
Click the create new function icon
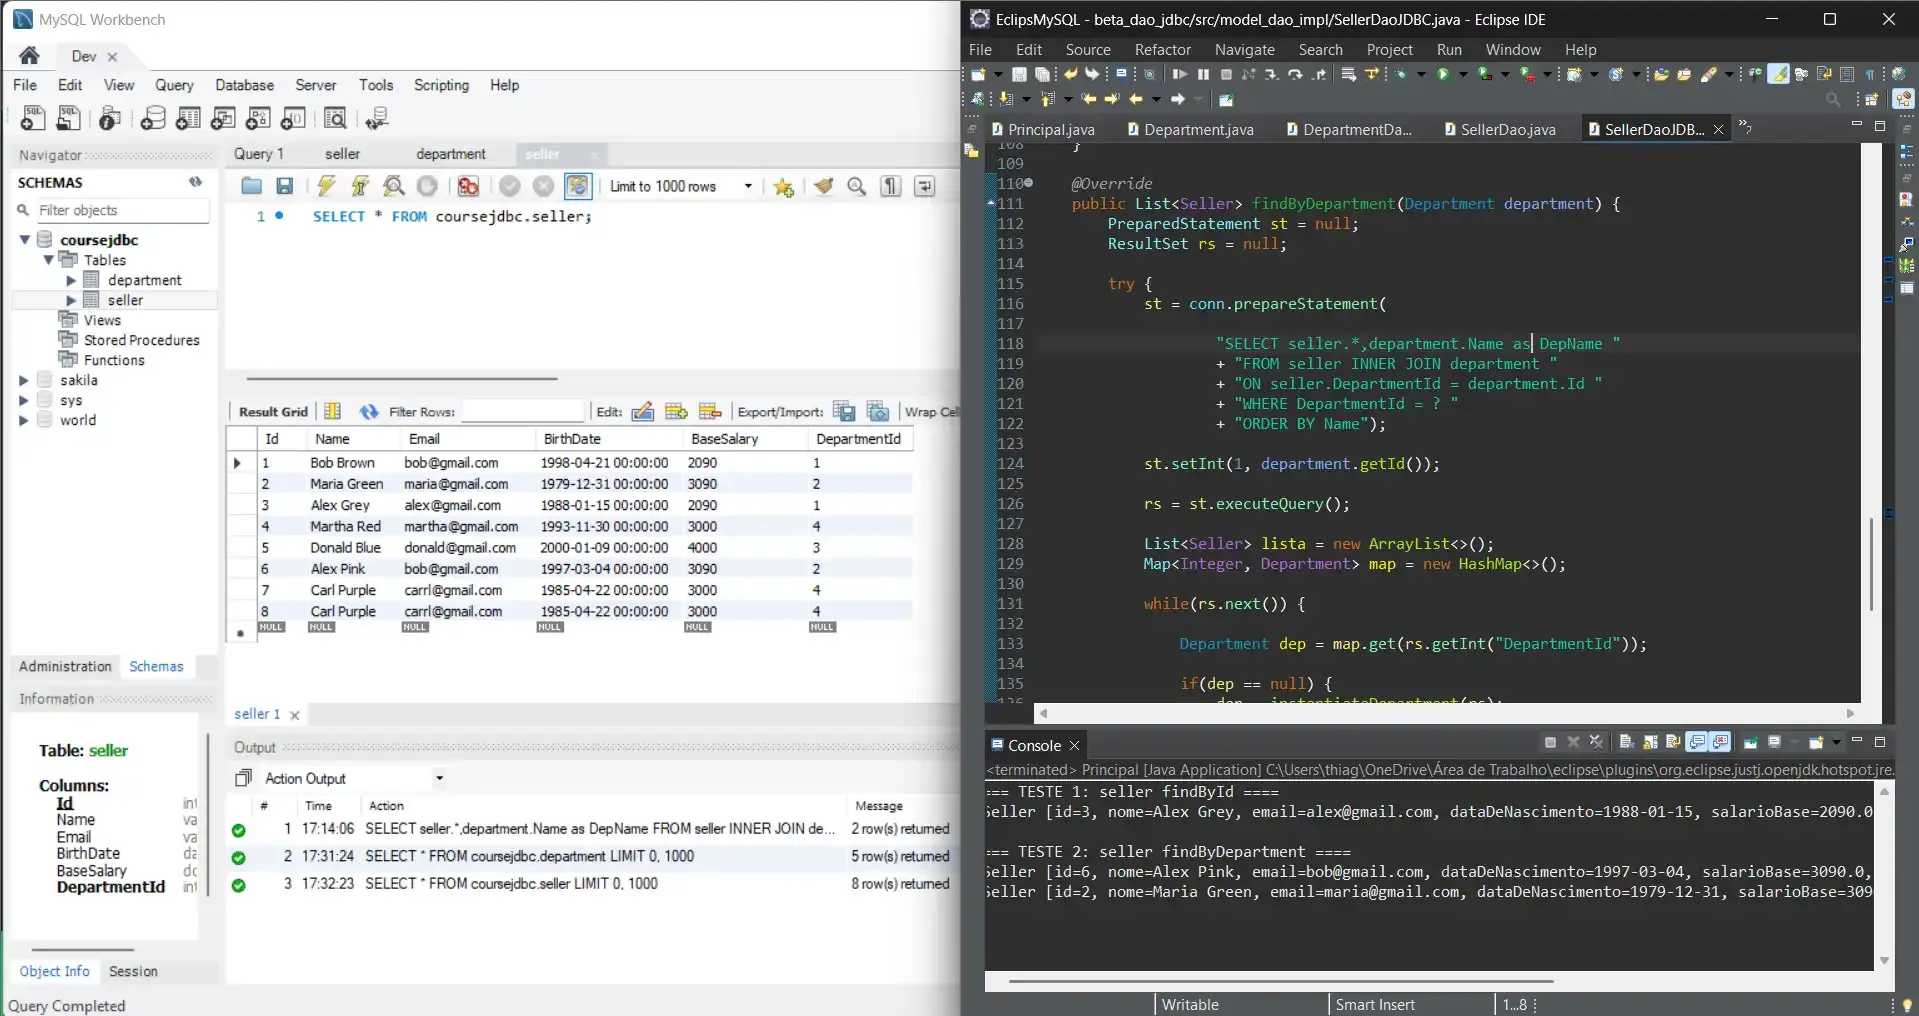tap(293, 119)
